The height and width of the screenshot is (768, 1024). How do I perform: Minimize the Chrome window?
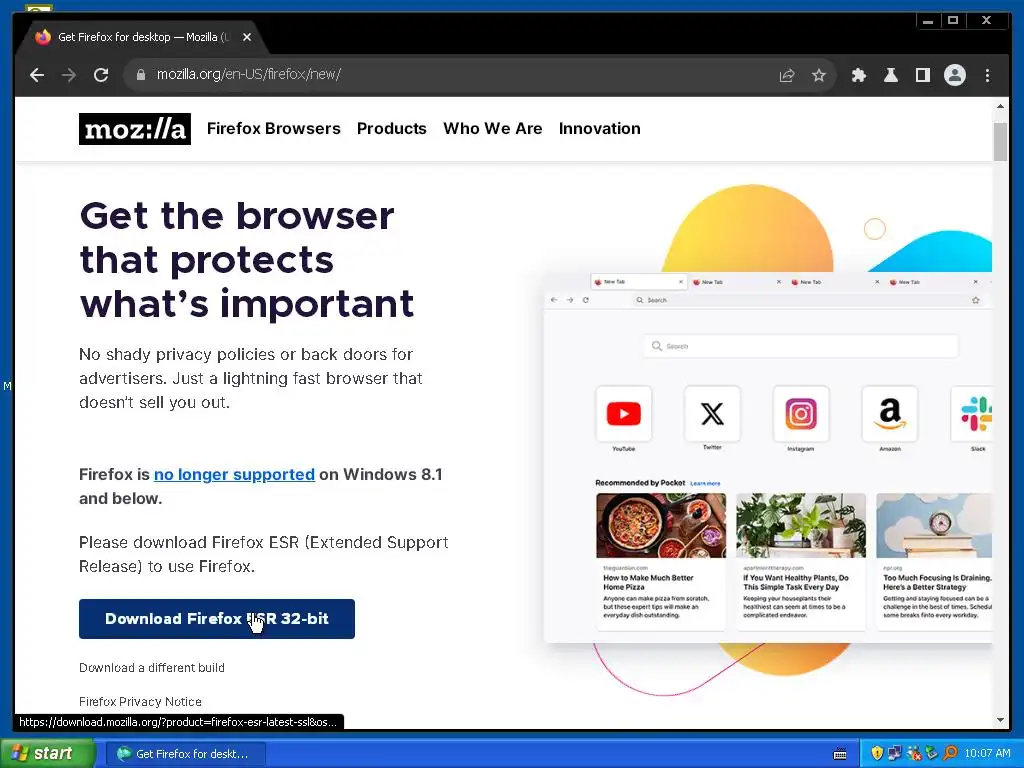(x=927, y=21)
